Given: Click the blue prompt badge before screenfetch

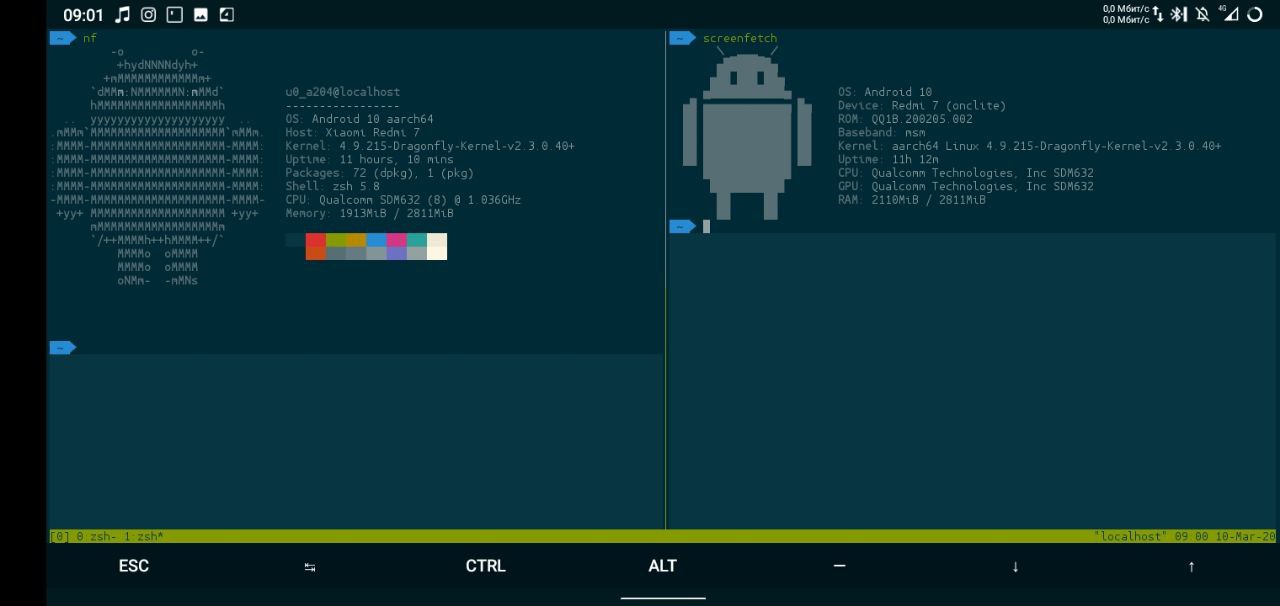Looking at the screenshot, I should point(683,38).
